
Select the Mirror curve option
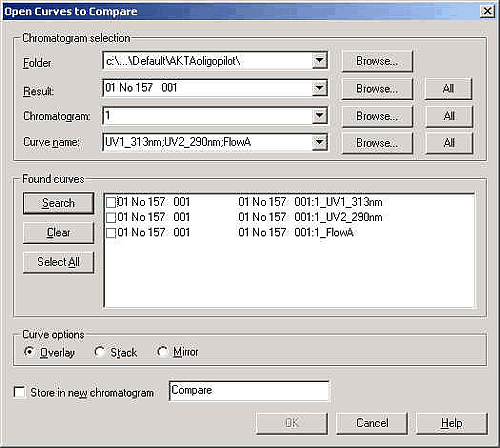point(162,352)
